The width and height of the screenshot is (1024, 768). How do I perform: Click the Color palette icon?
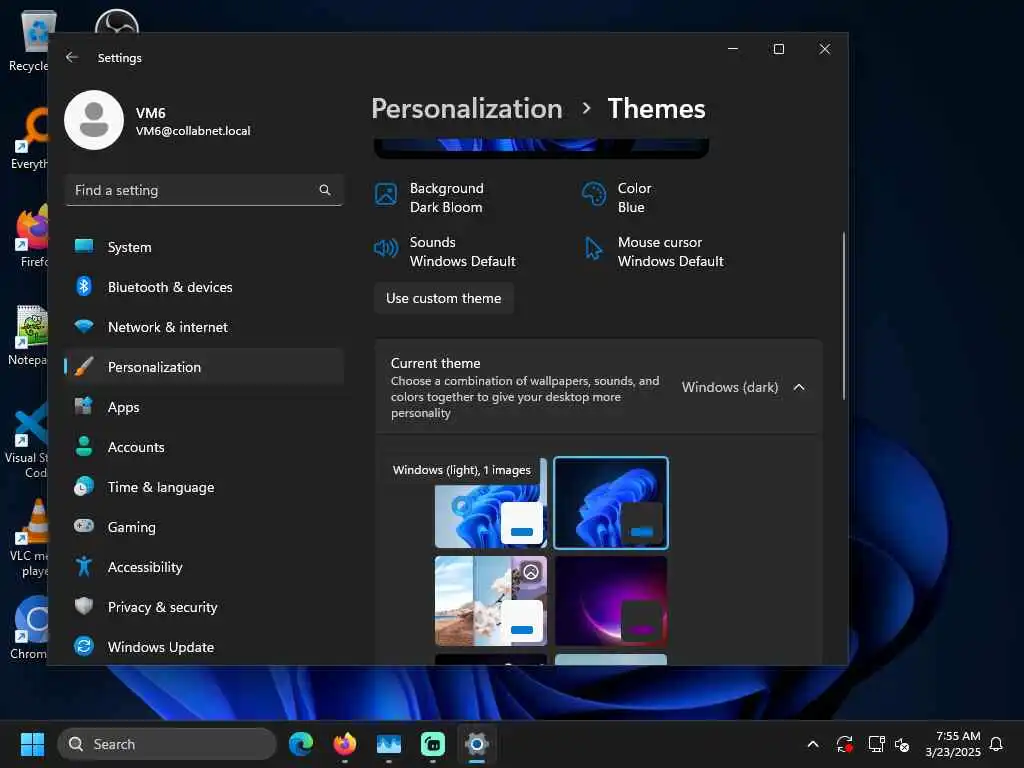[594, 195]
